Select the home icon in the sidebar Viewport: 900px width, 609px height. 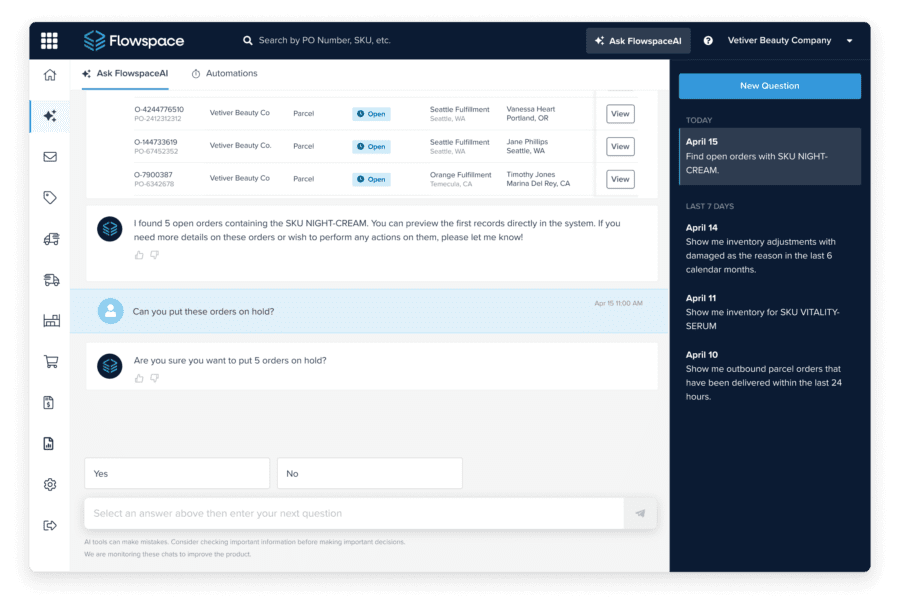click(x=49, y=73)
